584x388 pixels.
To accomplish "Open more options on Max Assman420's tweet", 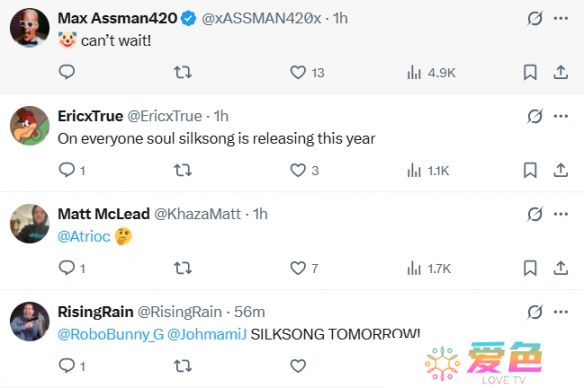I will 561,18.
